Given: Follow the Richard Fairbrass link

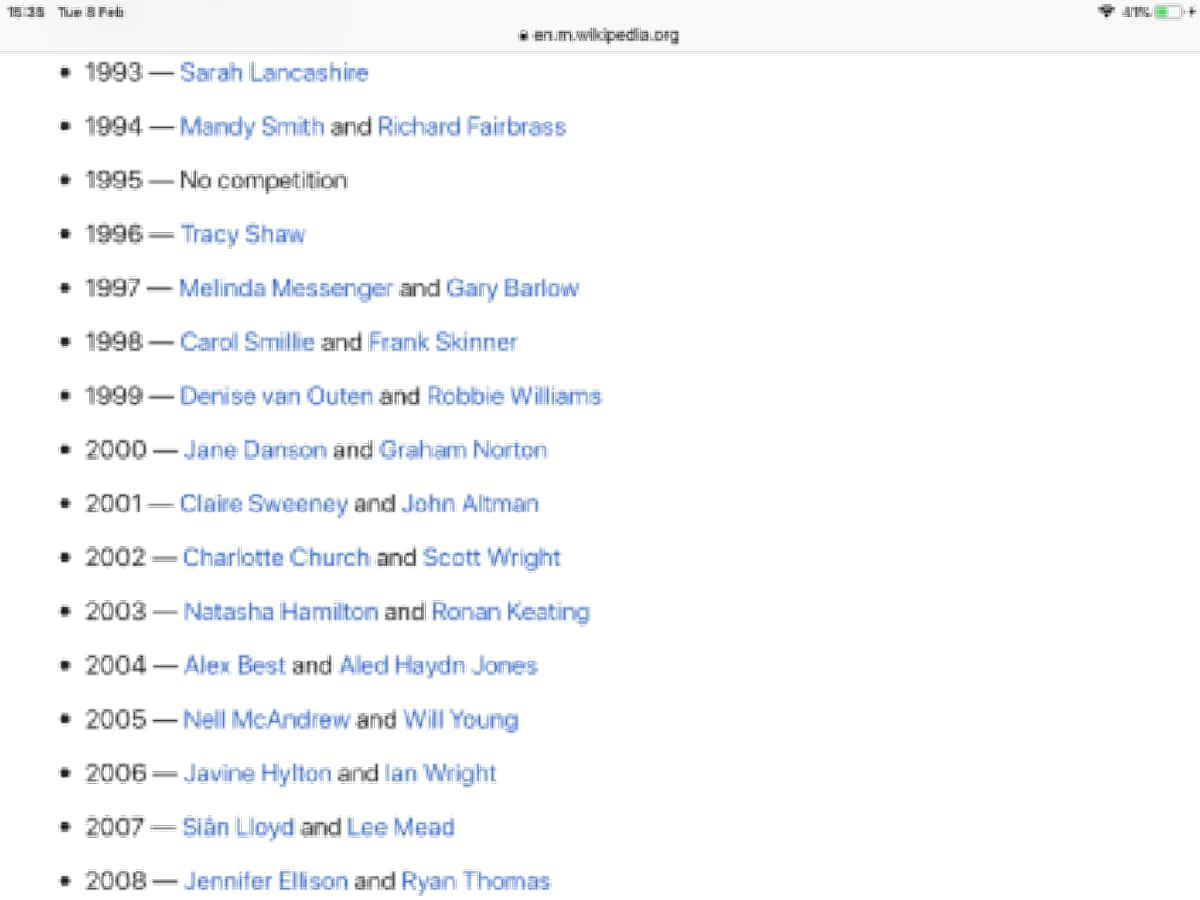Looking at the screenshot, I should coord(471,127).
